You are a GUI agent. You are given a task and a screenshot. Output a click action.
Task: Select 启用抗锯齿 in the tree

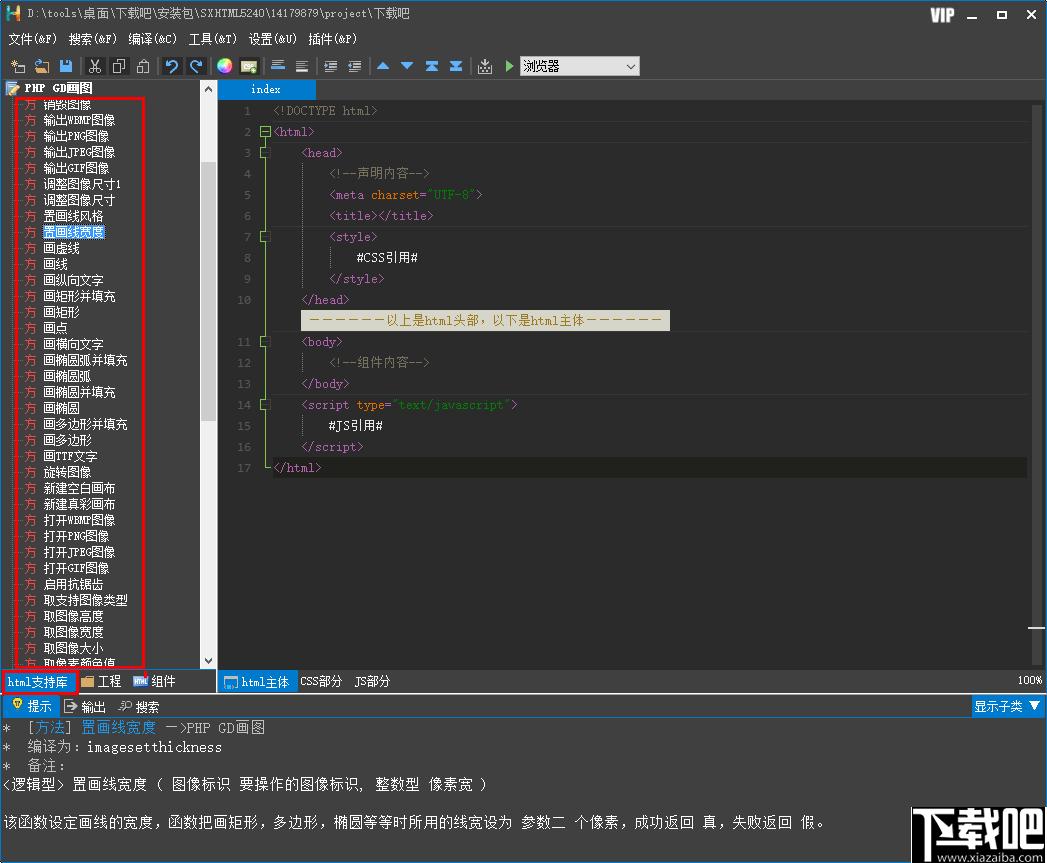[x=73, y=585]
